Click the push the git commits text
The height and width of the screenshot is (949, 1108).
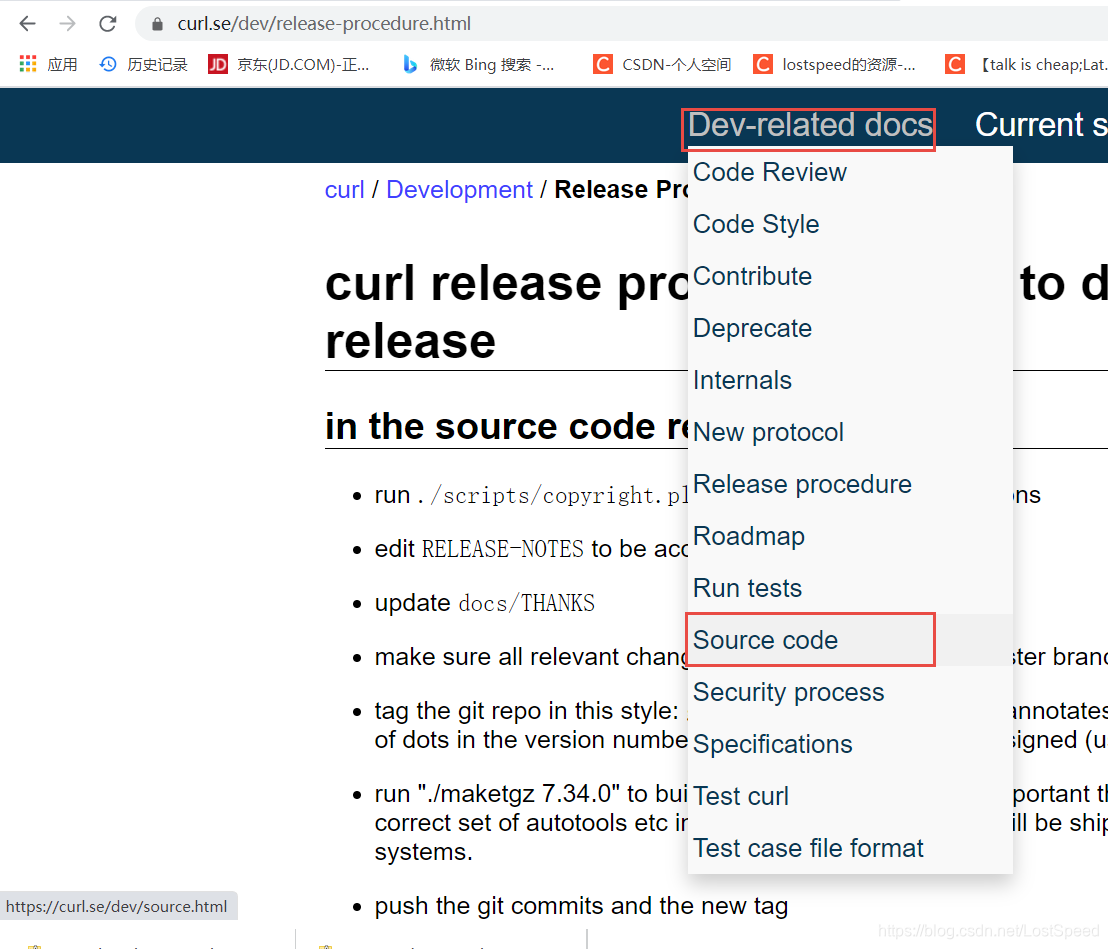tap(581, 906)
